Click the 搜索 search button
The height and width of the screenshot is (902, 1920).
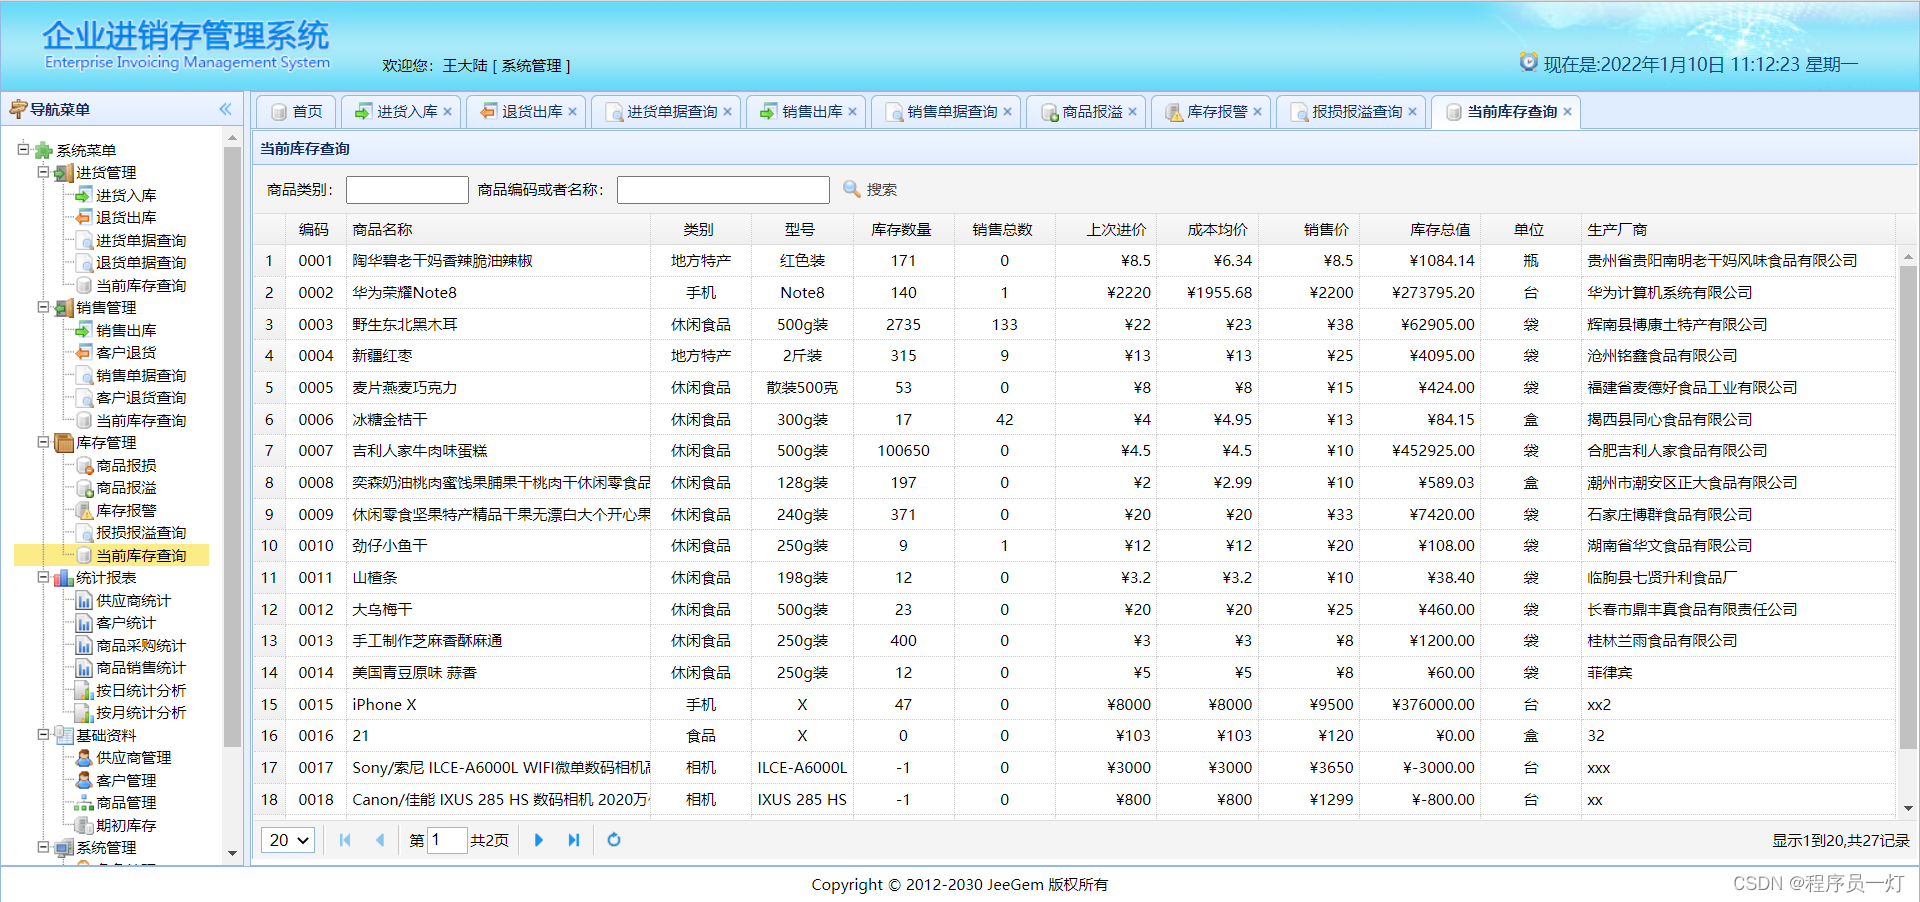pyautogui.click(x=870, y=189)
